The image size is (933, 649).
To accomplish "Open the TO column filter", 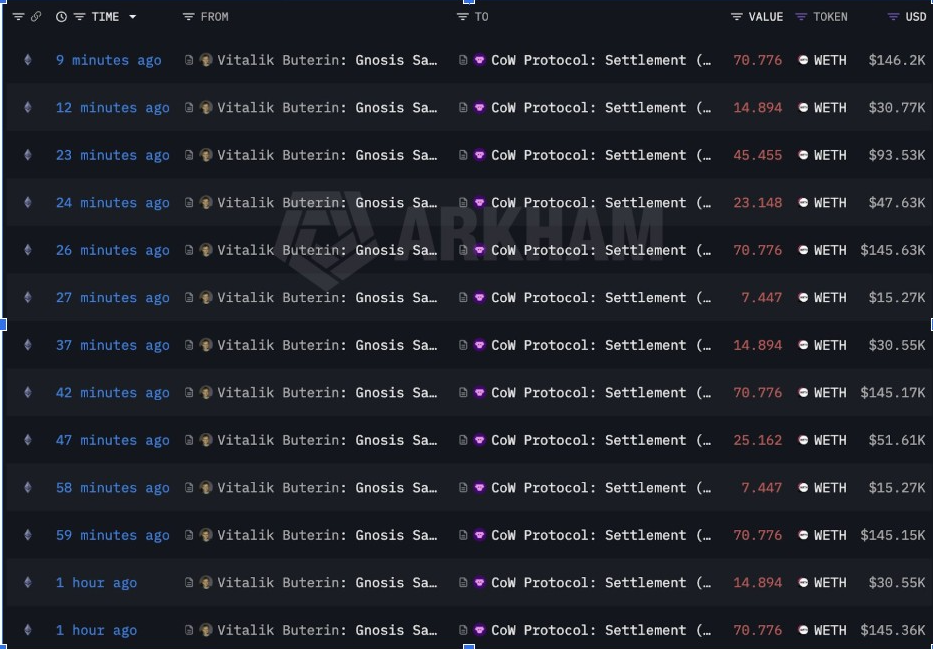I will [462, 17].
